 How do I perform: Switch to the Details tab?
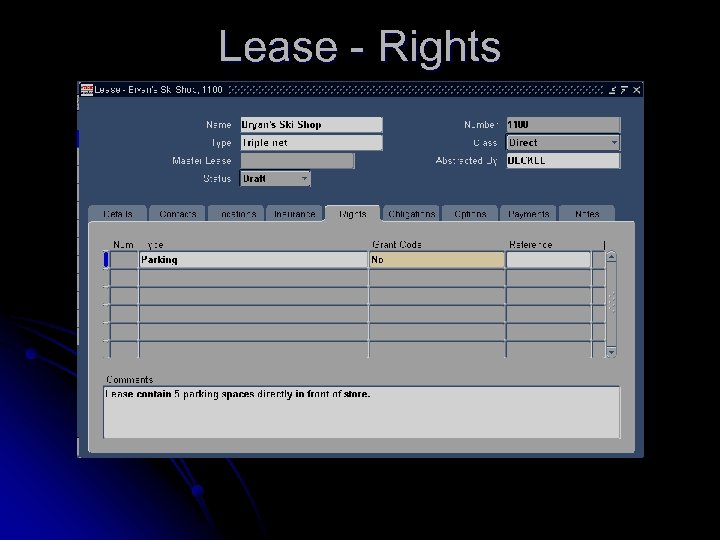pos(118,214)
